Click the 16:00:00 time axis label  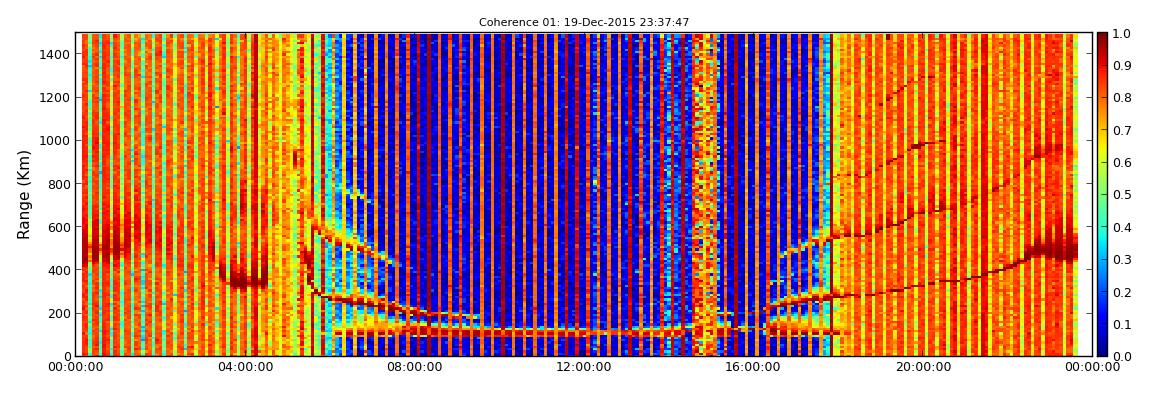[754, 367]
